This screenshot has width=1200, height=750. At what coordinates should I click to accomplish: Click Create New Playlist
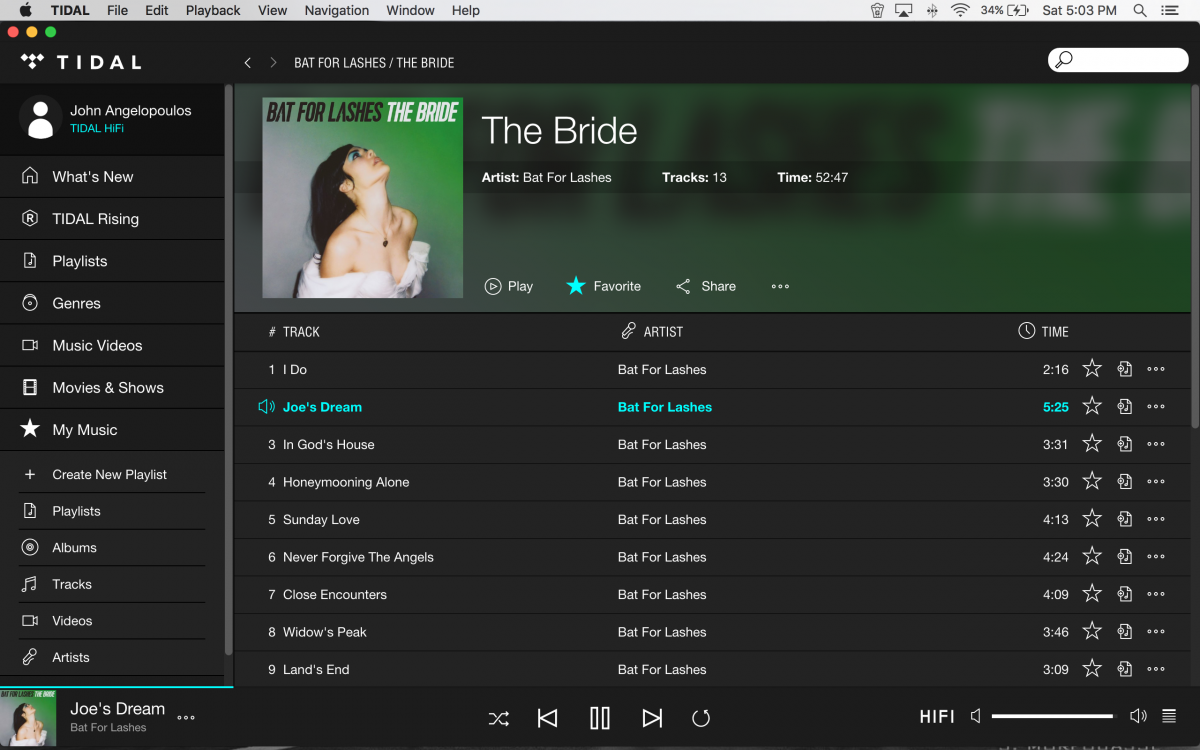pos(112,474)
